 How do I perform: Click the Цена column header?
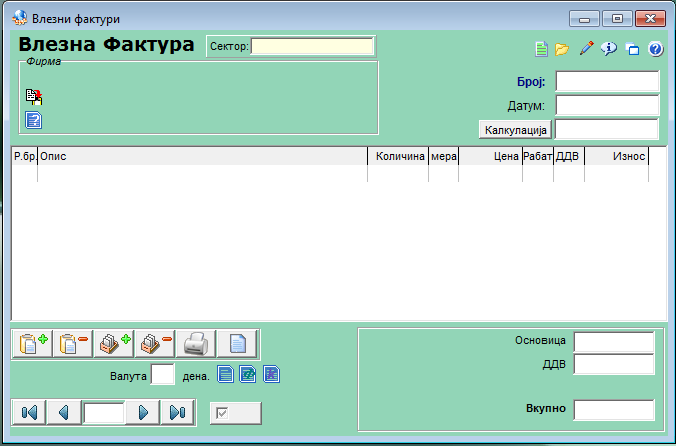(491, 156)
